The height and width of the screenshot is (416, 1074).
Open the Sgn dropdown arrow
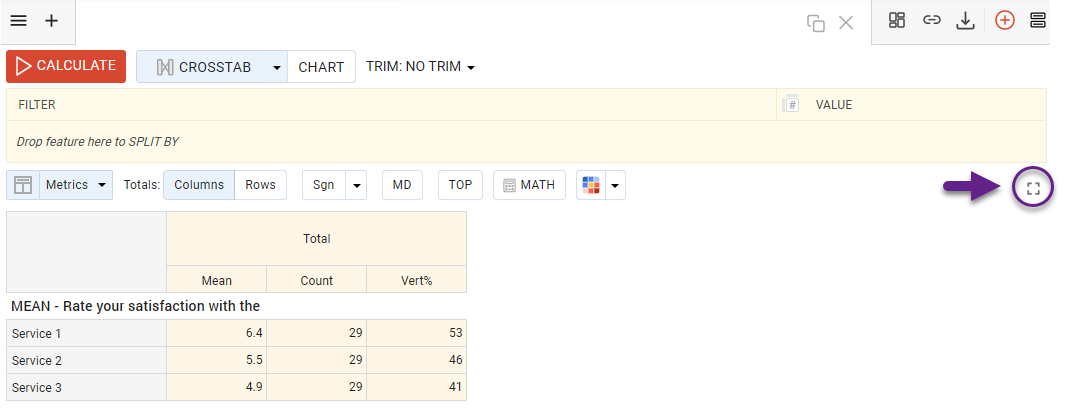357,185
